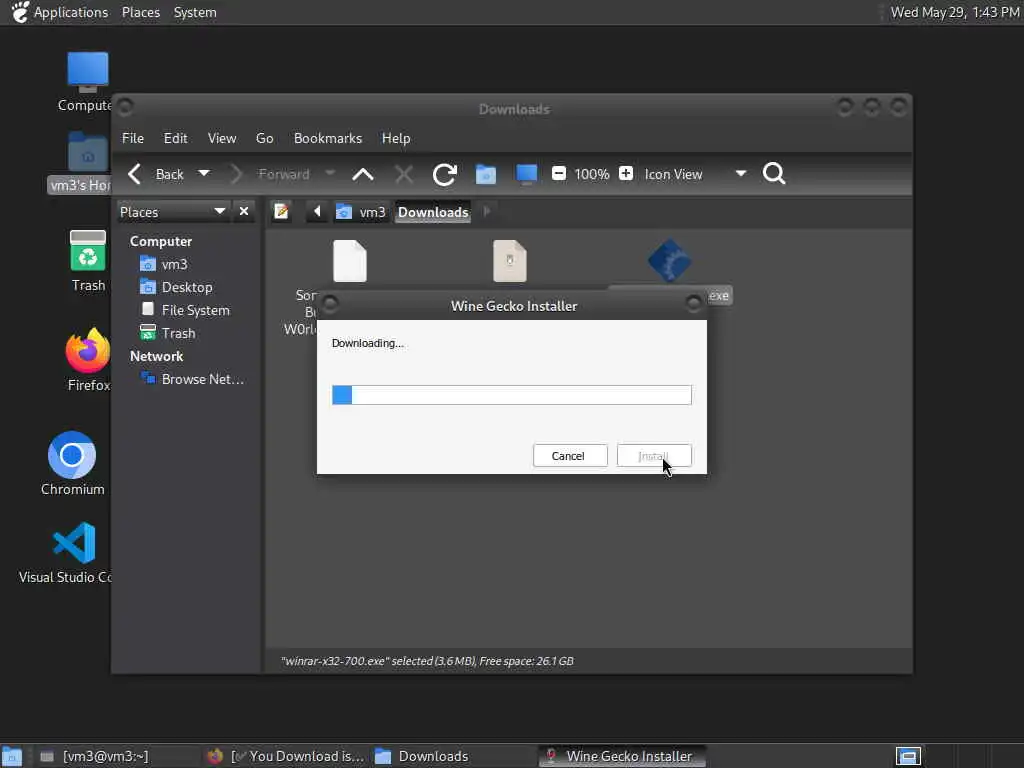
Task: Open the Places menu in top panel
Action: pyautogui.click(x=141, y=12)
